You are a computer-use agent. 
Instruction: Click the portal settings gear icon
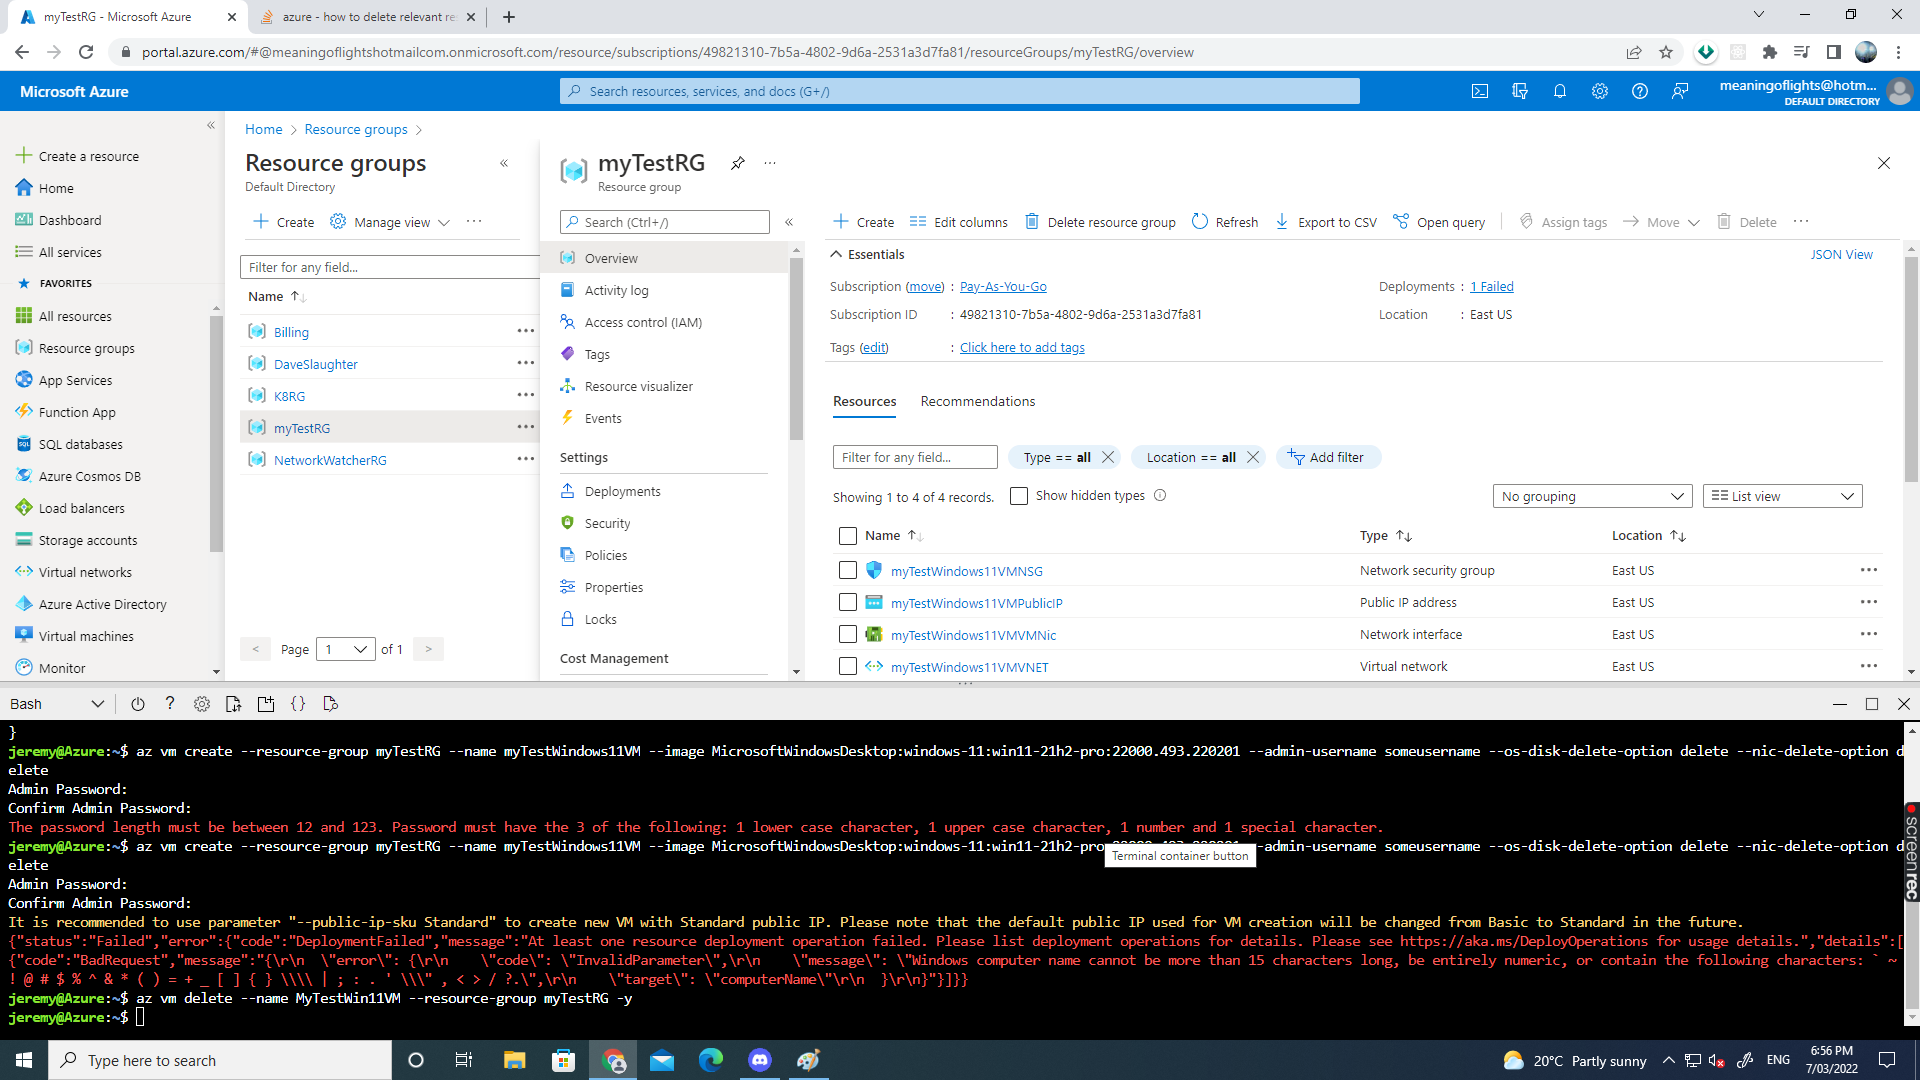[1600, 91]
